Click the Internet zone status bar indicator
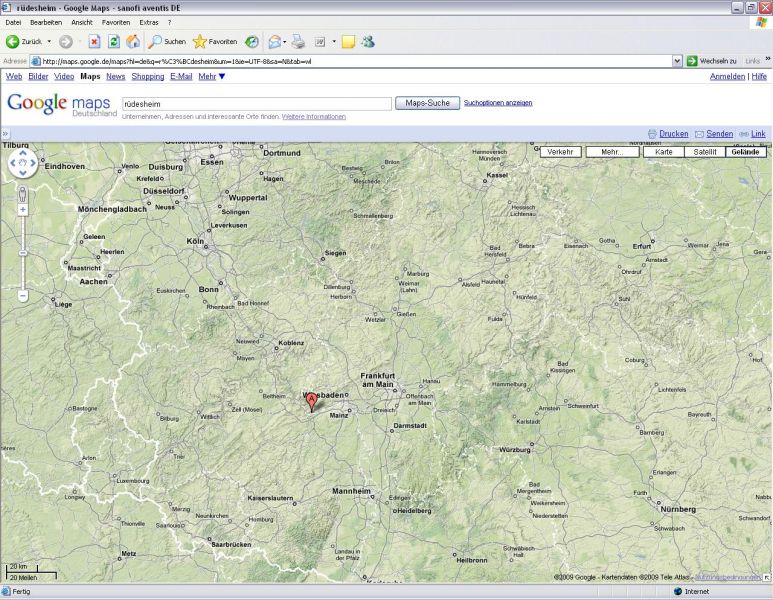Viewport: 773px width, 600px height. coord(692,591)
